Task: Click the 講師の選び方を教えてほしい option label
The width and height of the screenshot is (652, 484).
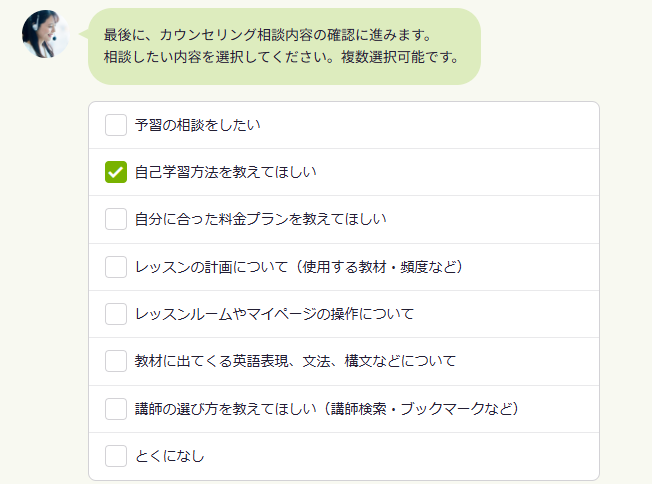Action: coord(326,409)
